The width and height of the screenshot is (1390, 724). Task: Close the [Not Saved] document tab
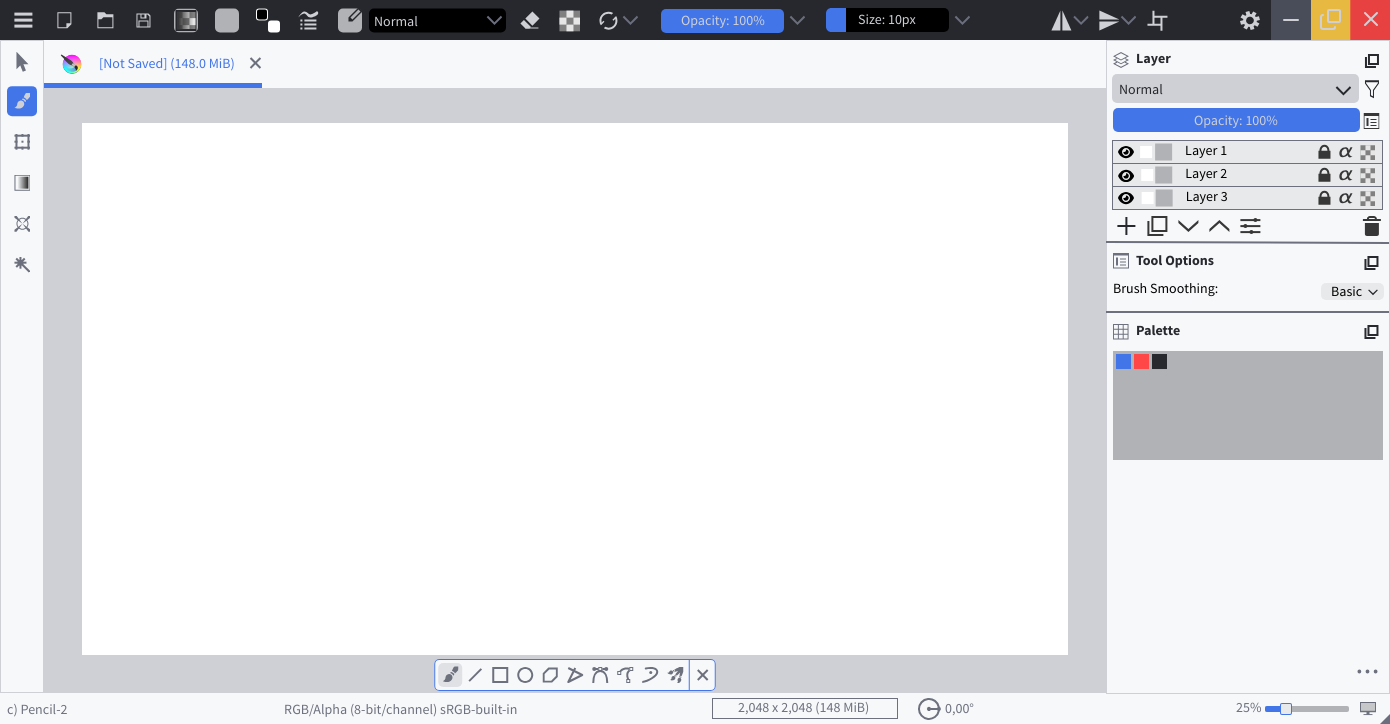(x=255, y=63)
